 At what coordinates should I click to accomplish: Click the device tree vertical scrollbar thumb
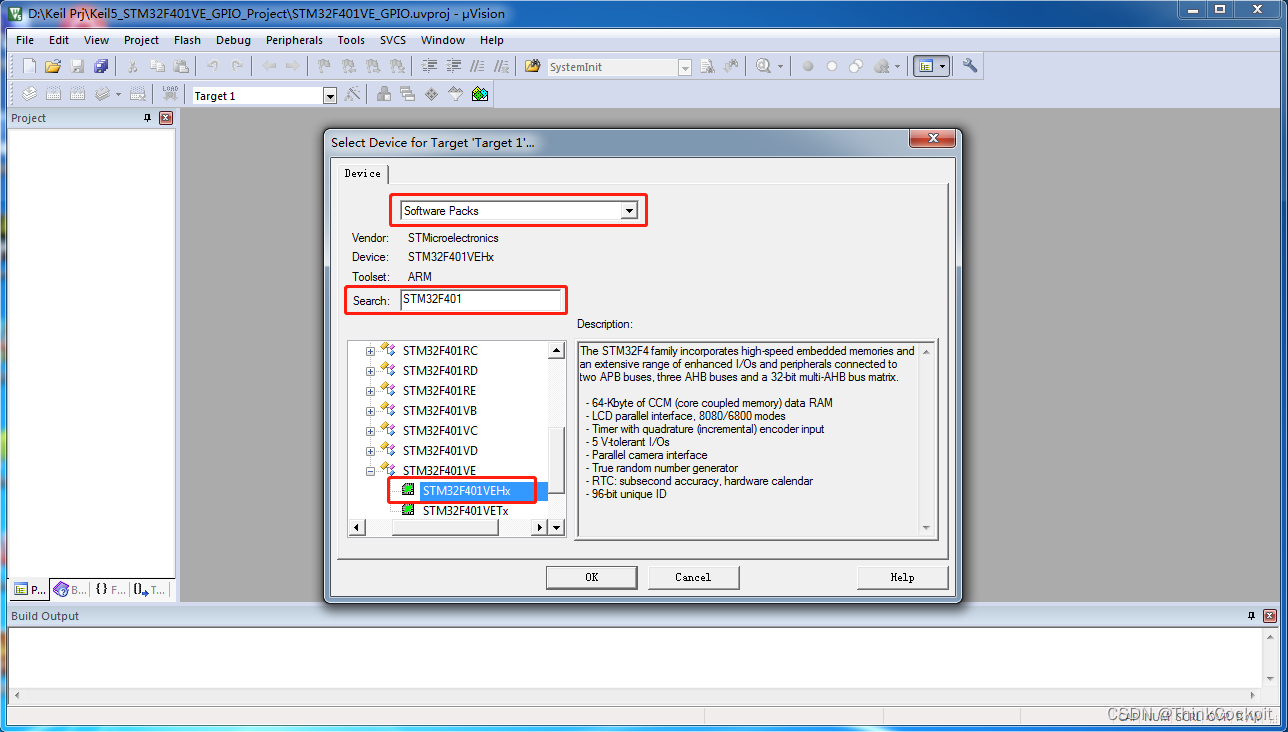[x=557, y=458]
